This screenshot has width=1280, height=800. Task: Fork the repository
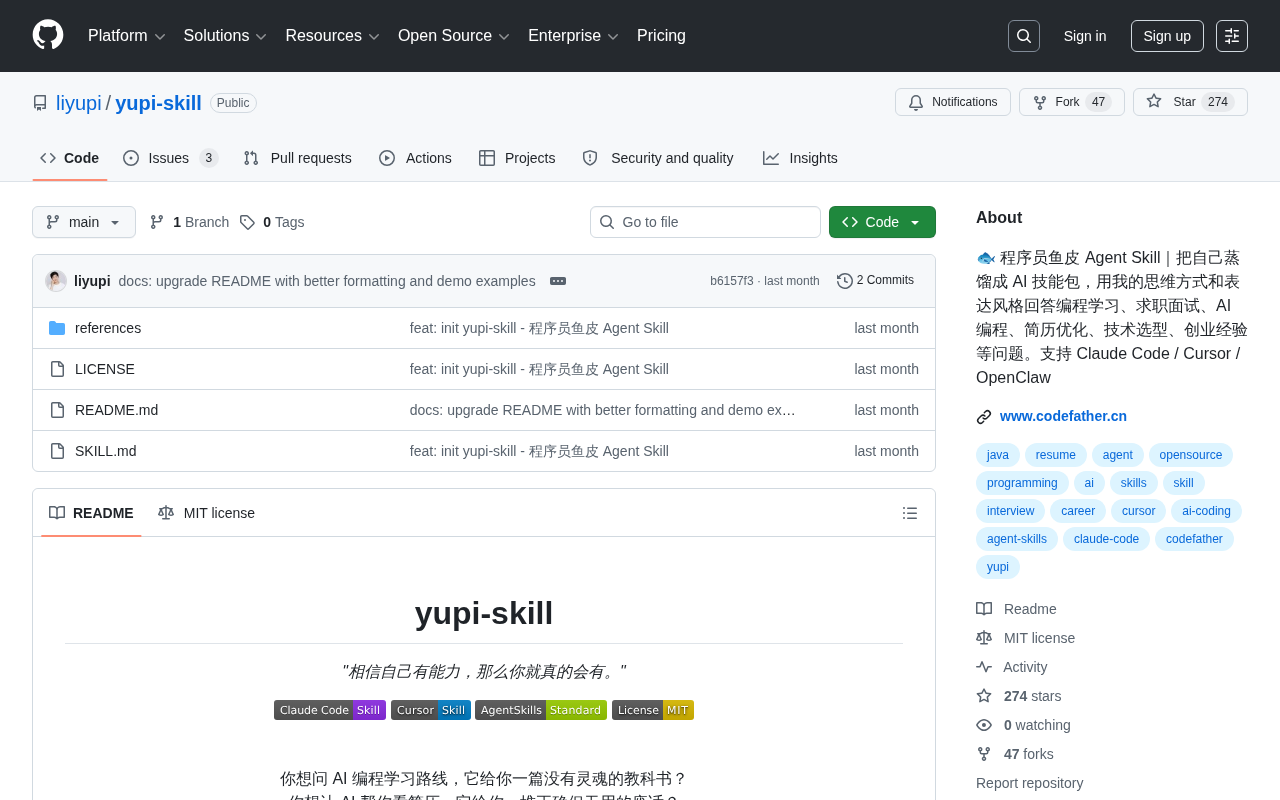pyautogui.click(x=1072, y=102)
